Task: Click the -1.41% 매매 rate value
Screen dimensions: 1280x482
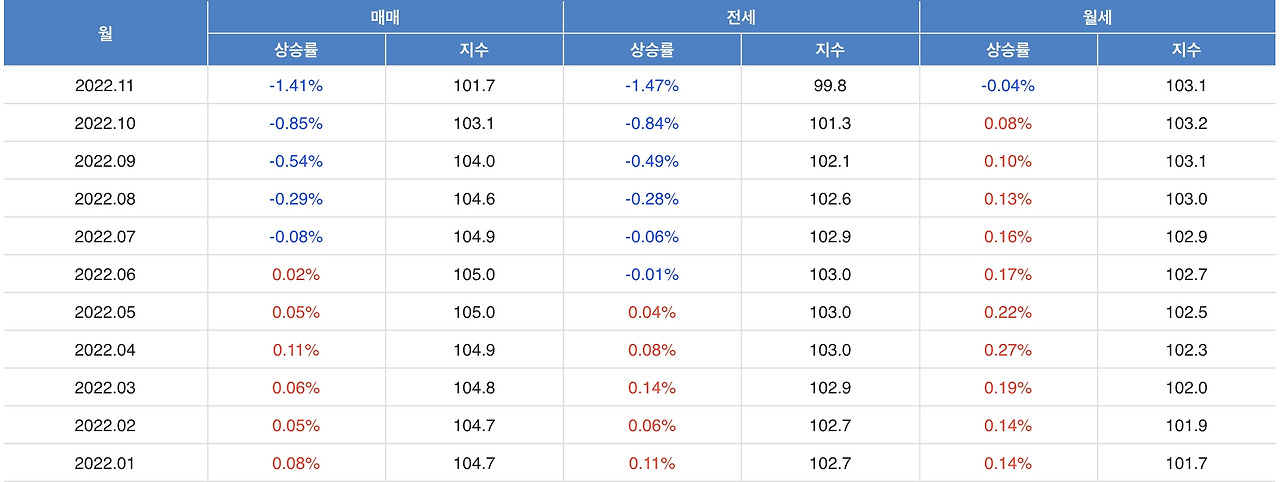Action: [x=296, y=86]
